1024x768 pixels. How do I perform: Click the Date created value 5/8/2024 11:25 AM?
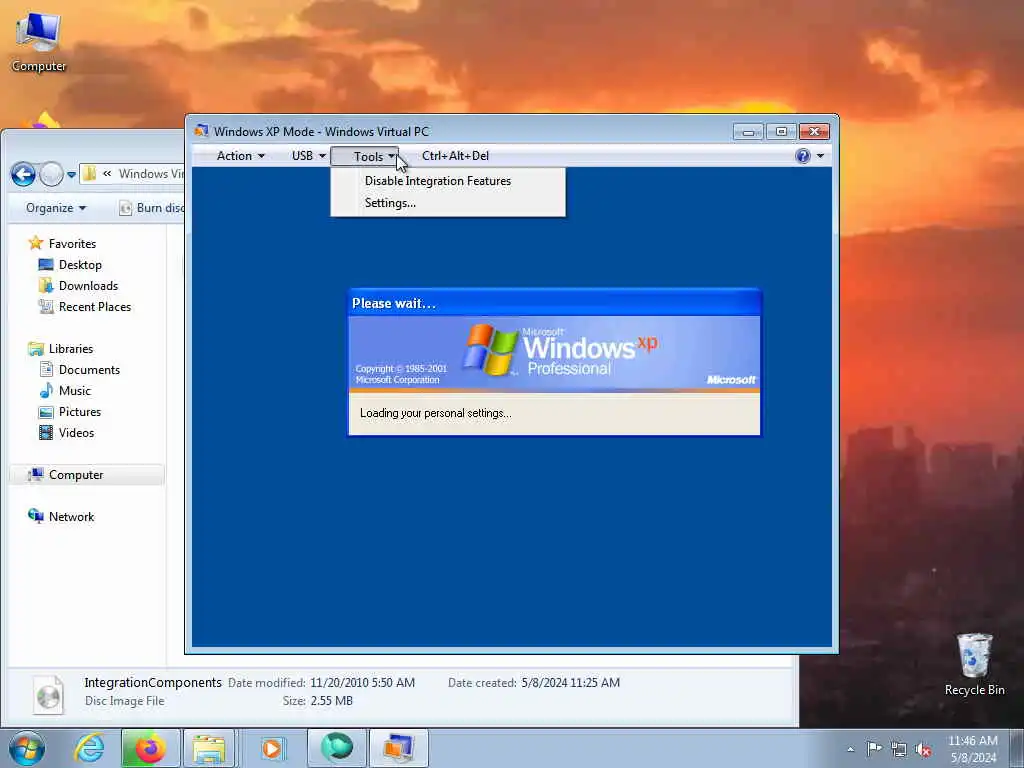coord(570,682)
